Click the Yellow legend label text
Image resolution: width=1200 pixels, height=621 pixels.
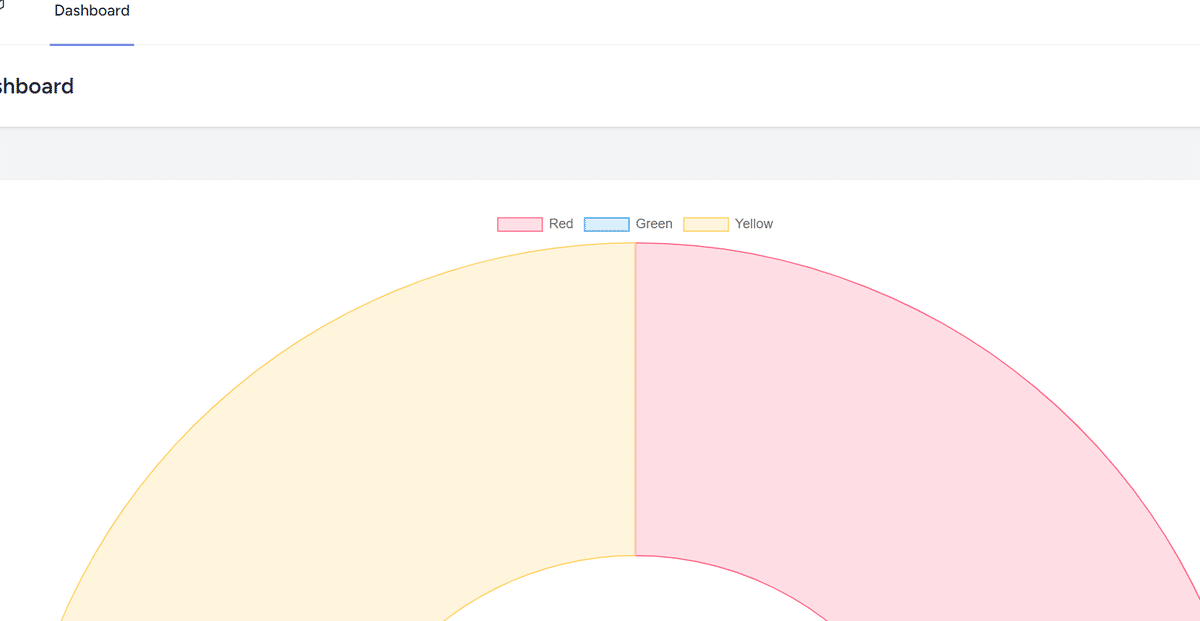tap(754, 224)
